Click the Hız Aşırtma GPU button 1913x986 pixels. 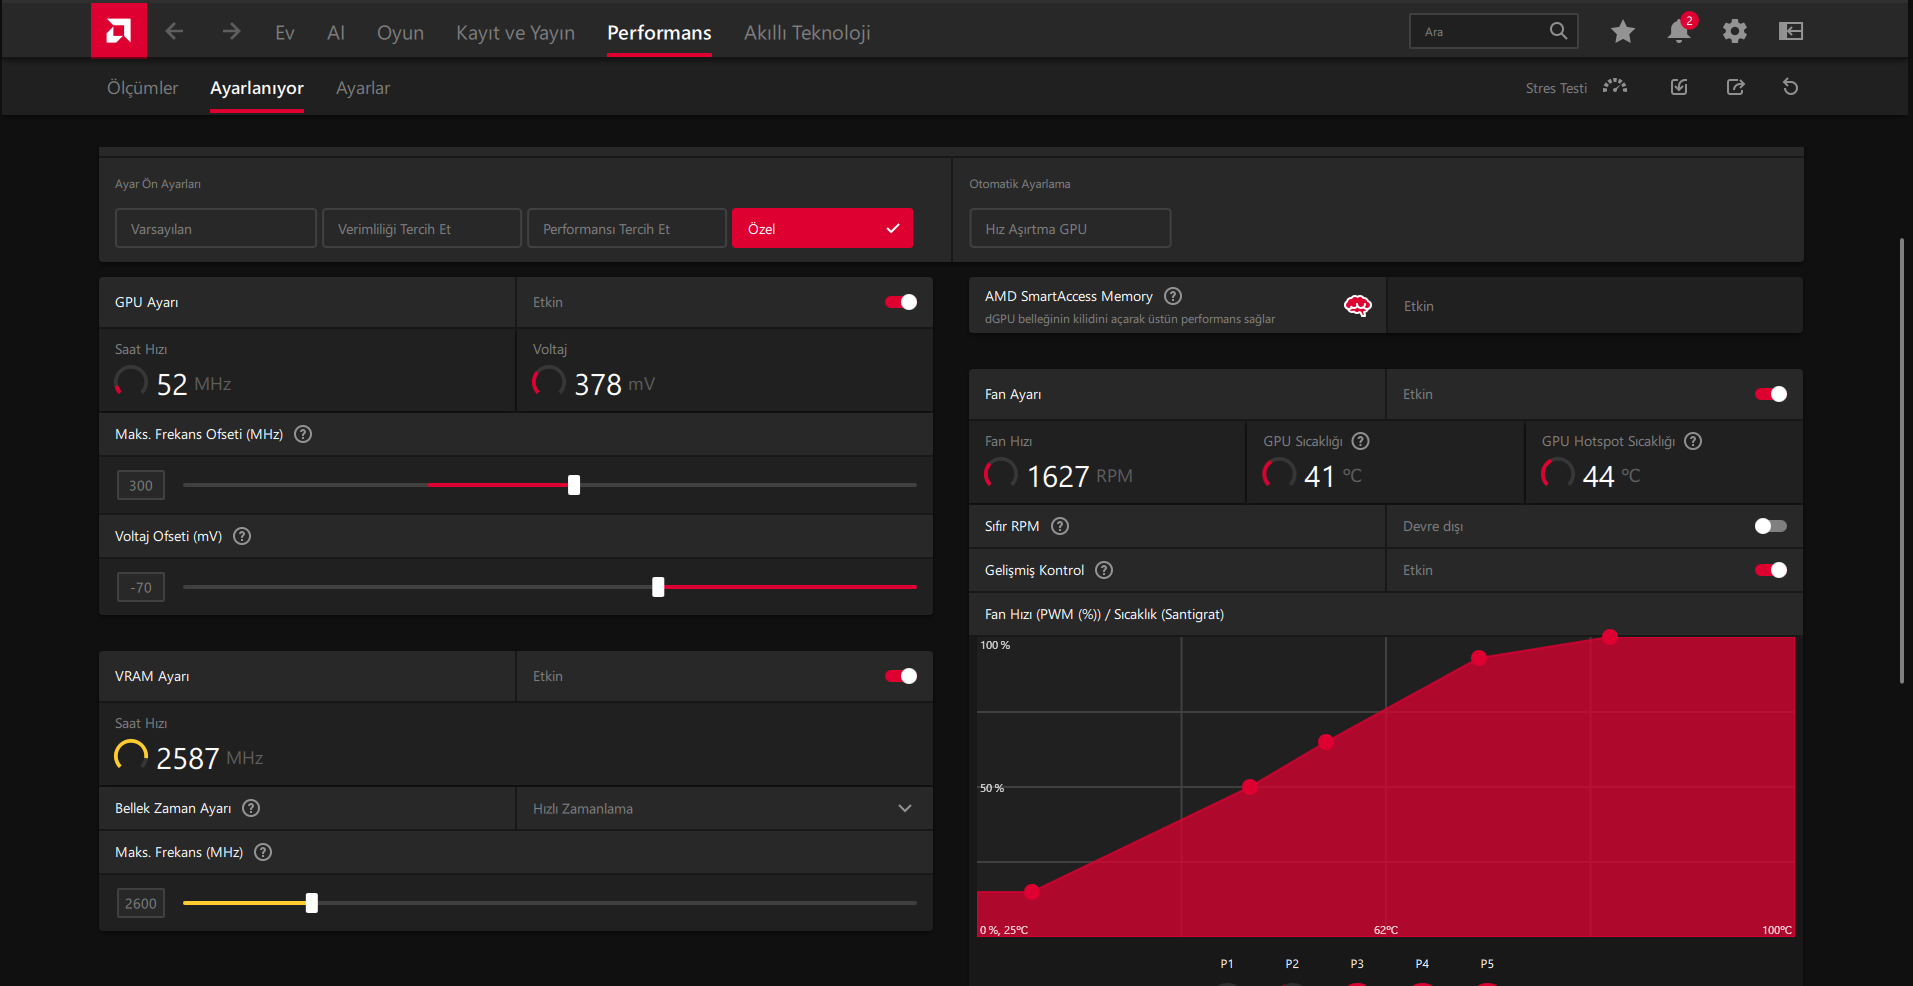coord(1070,228)
